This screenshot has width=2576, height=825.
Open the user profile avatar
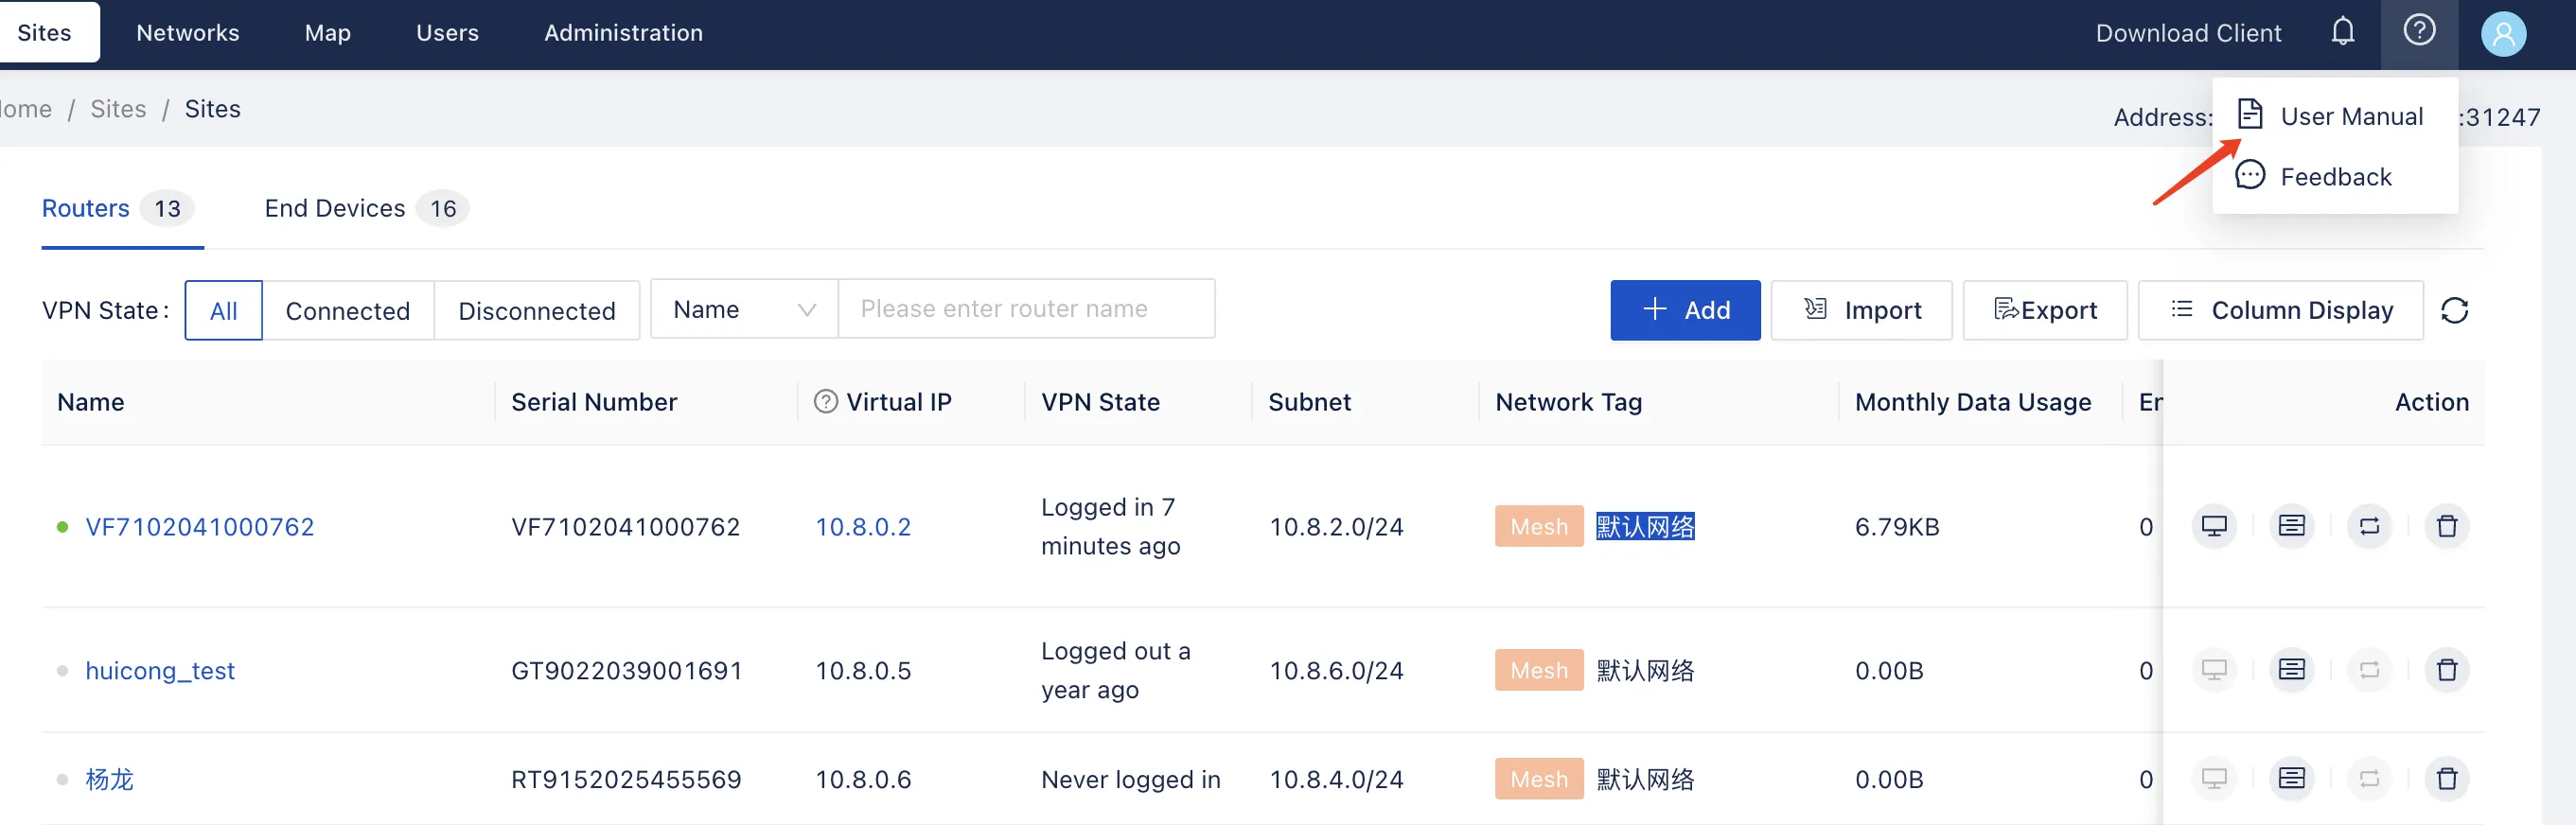[x=2503, y=34]
